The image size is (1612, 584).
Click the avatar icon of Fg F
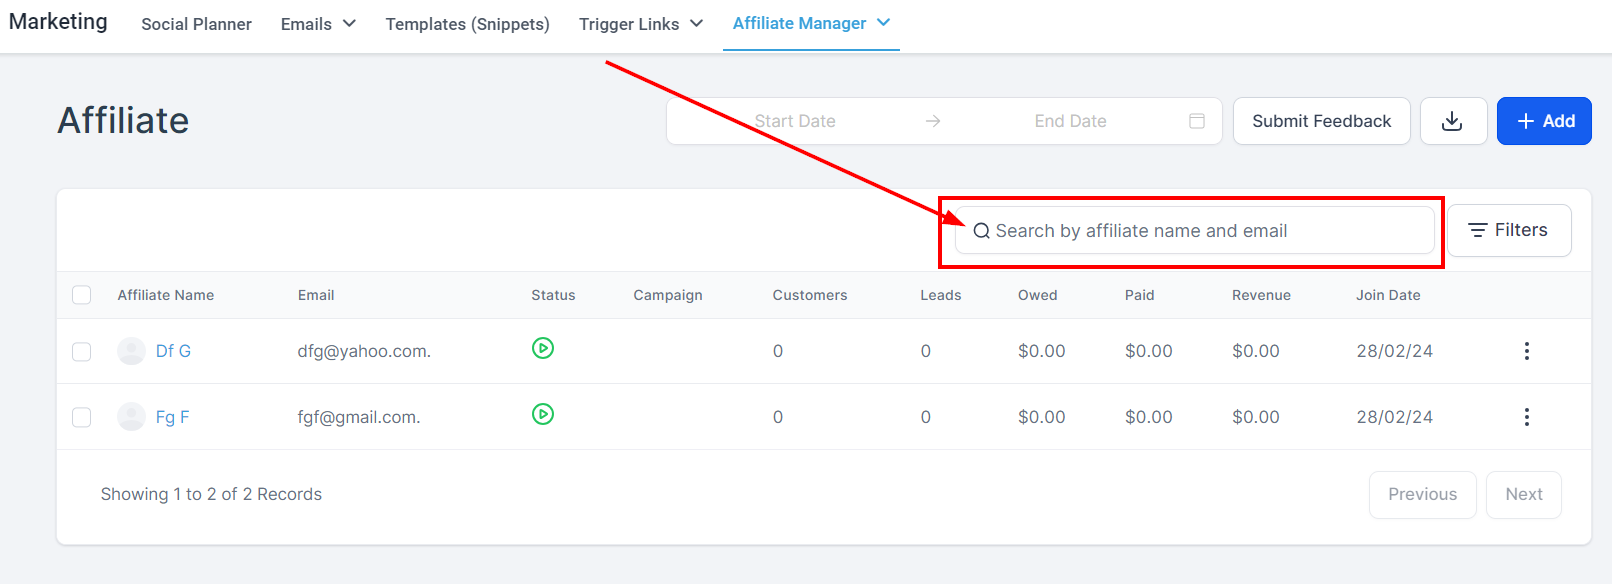131,417
